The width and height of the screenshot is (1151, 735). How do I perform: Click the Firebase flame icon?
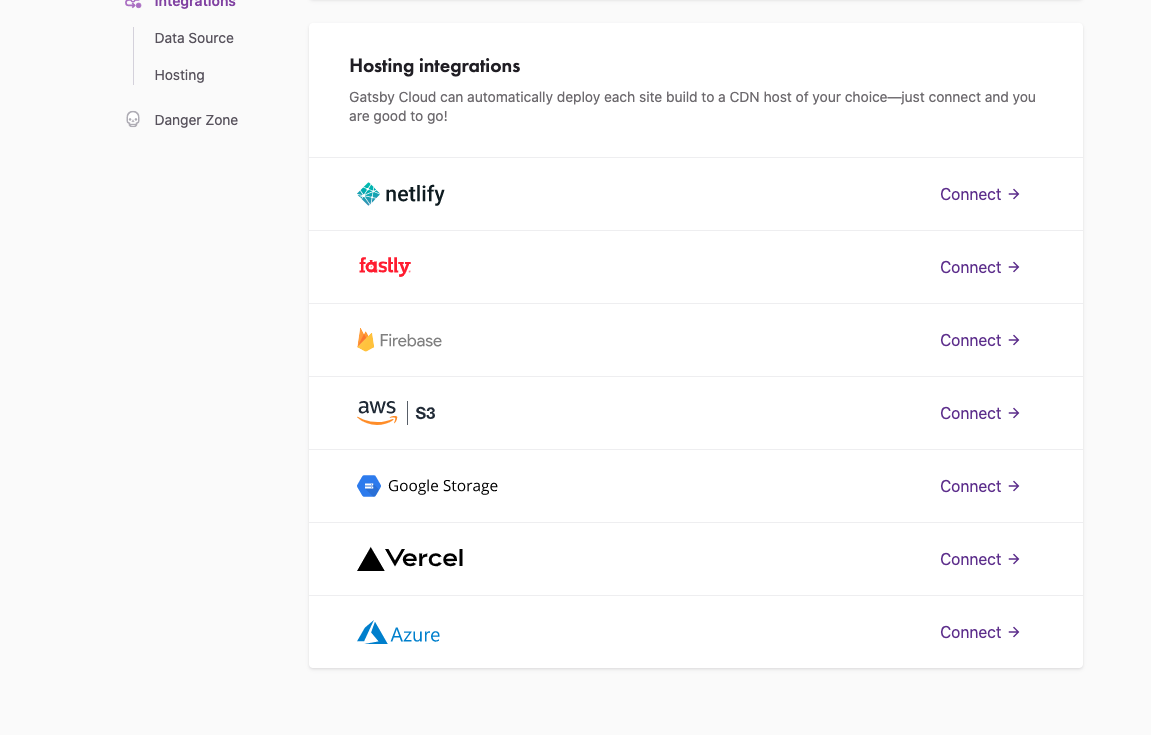coord(366,340)
